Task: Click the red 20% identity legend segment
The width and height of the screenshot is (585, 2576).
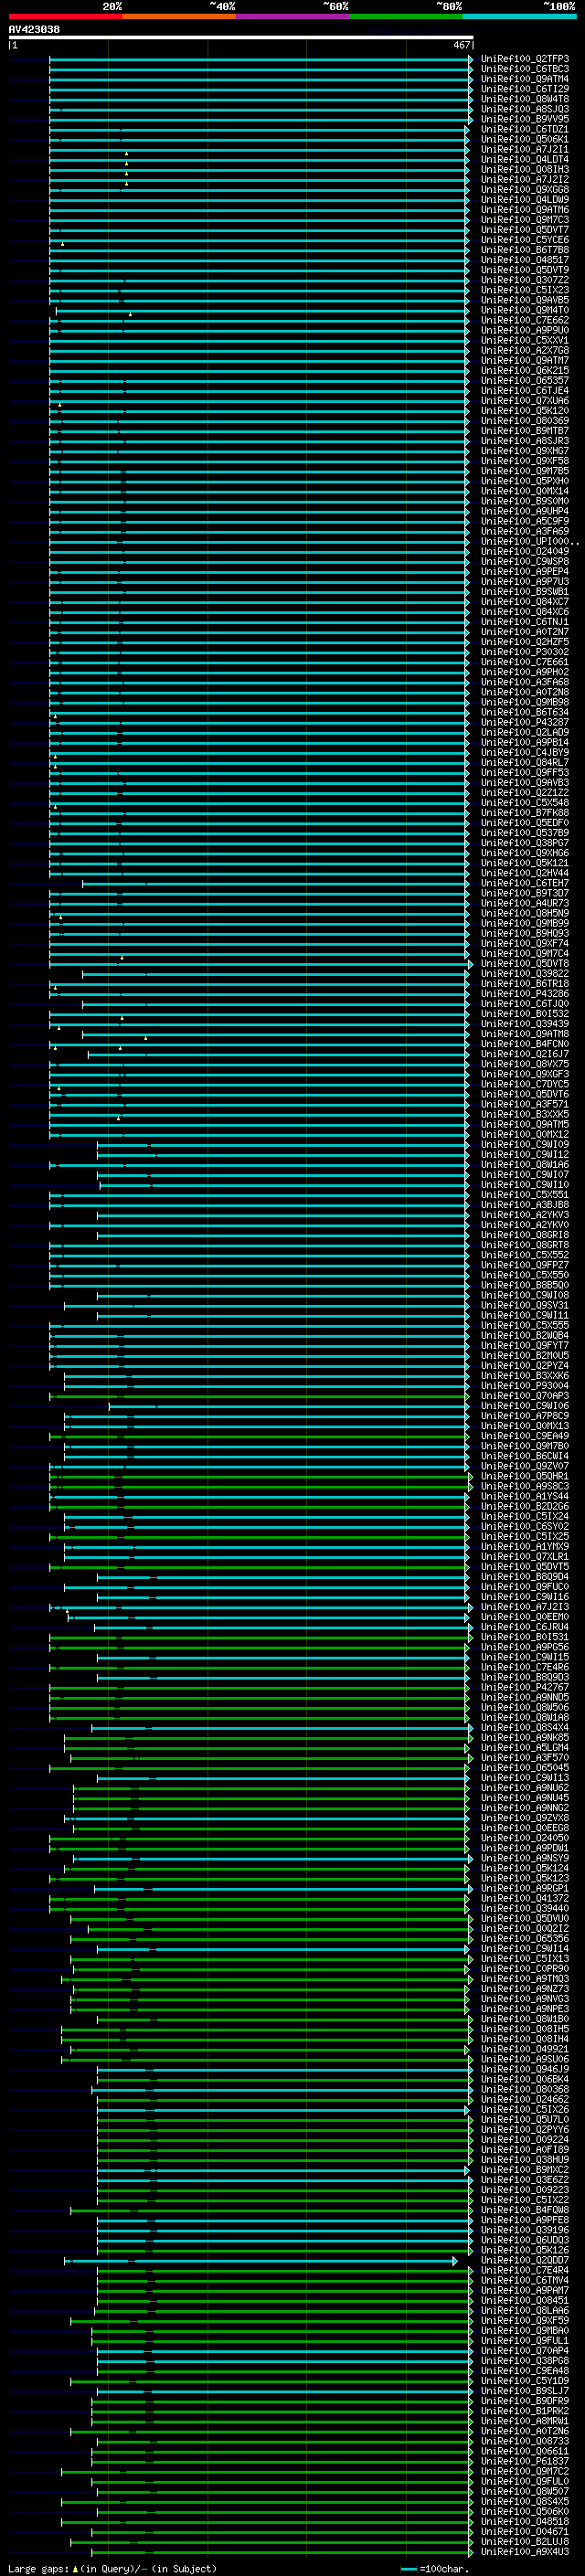Action: click(65, 16)
